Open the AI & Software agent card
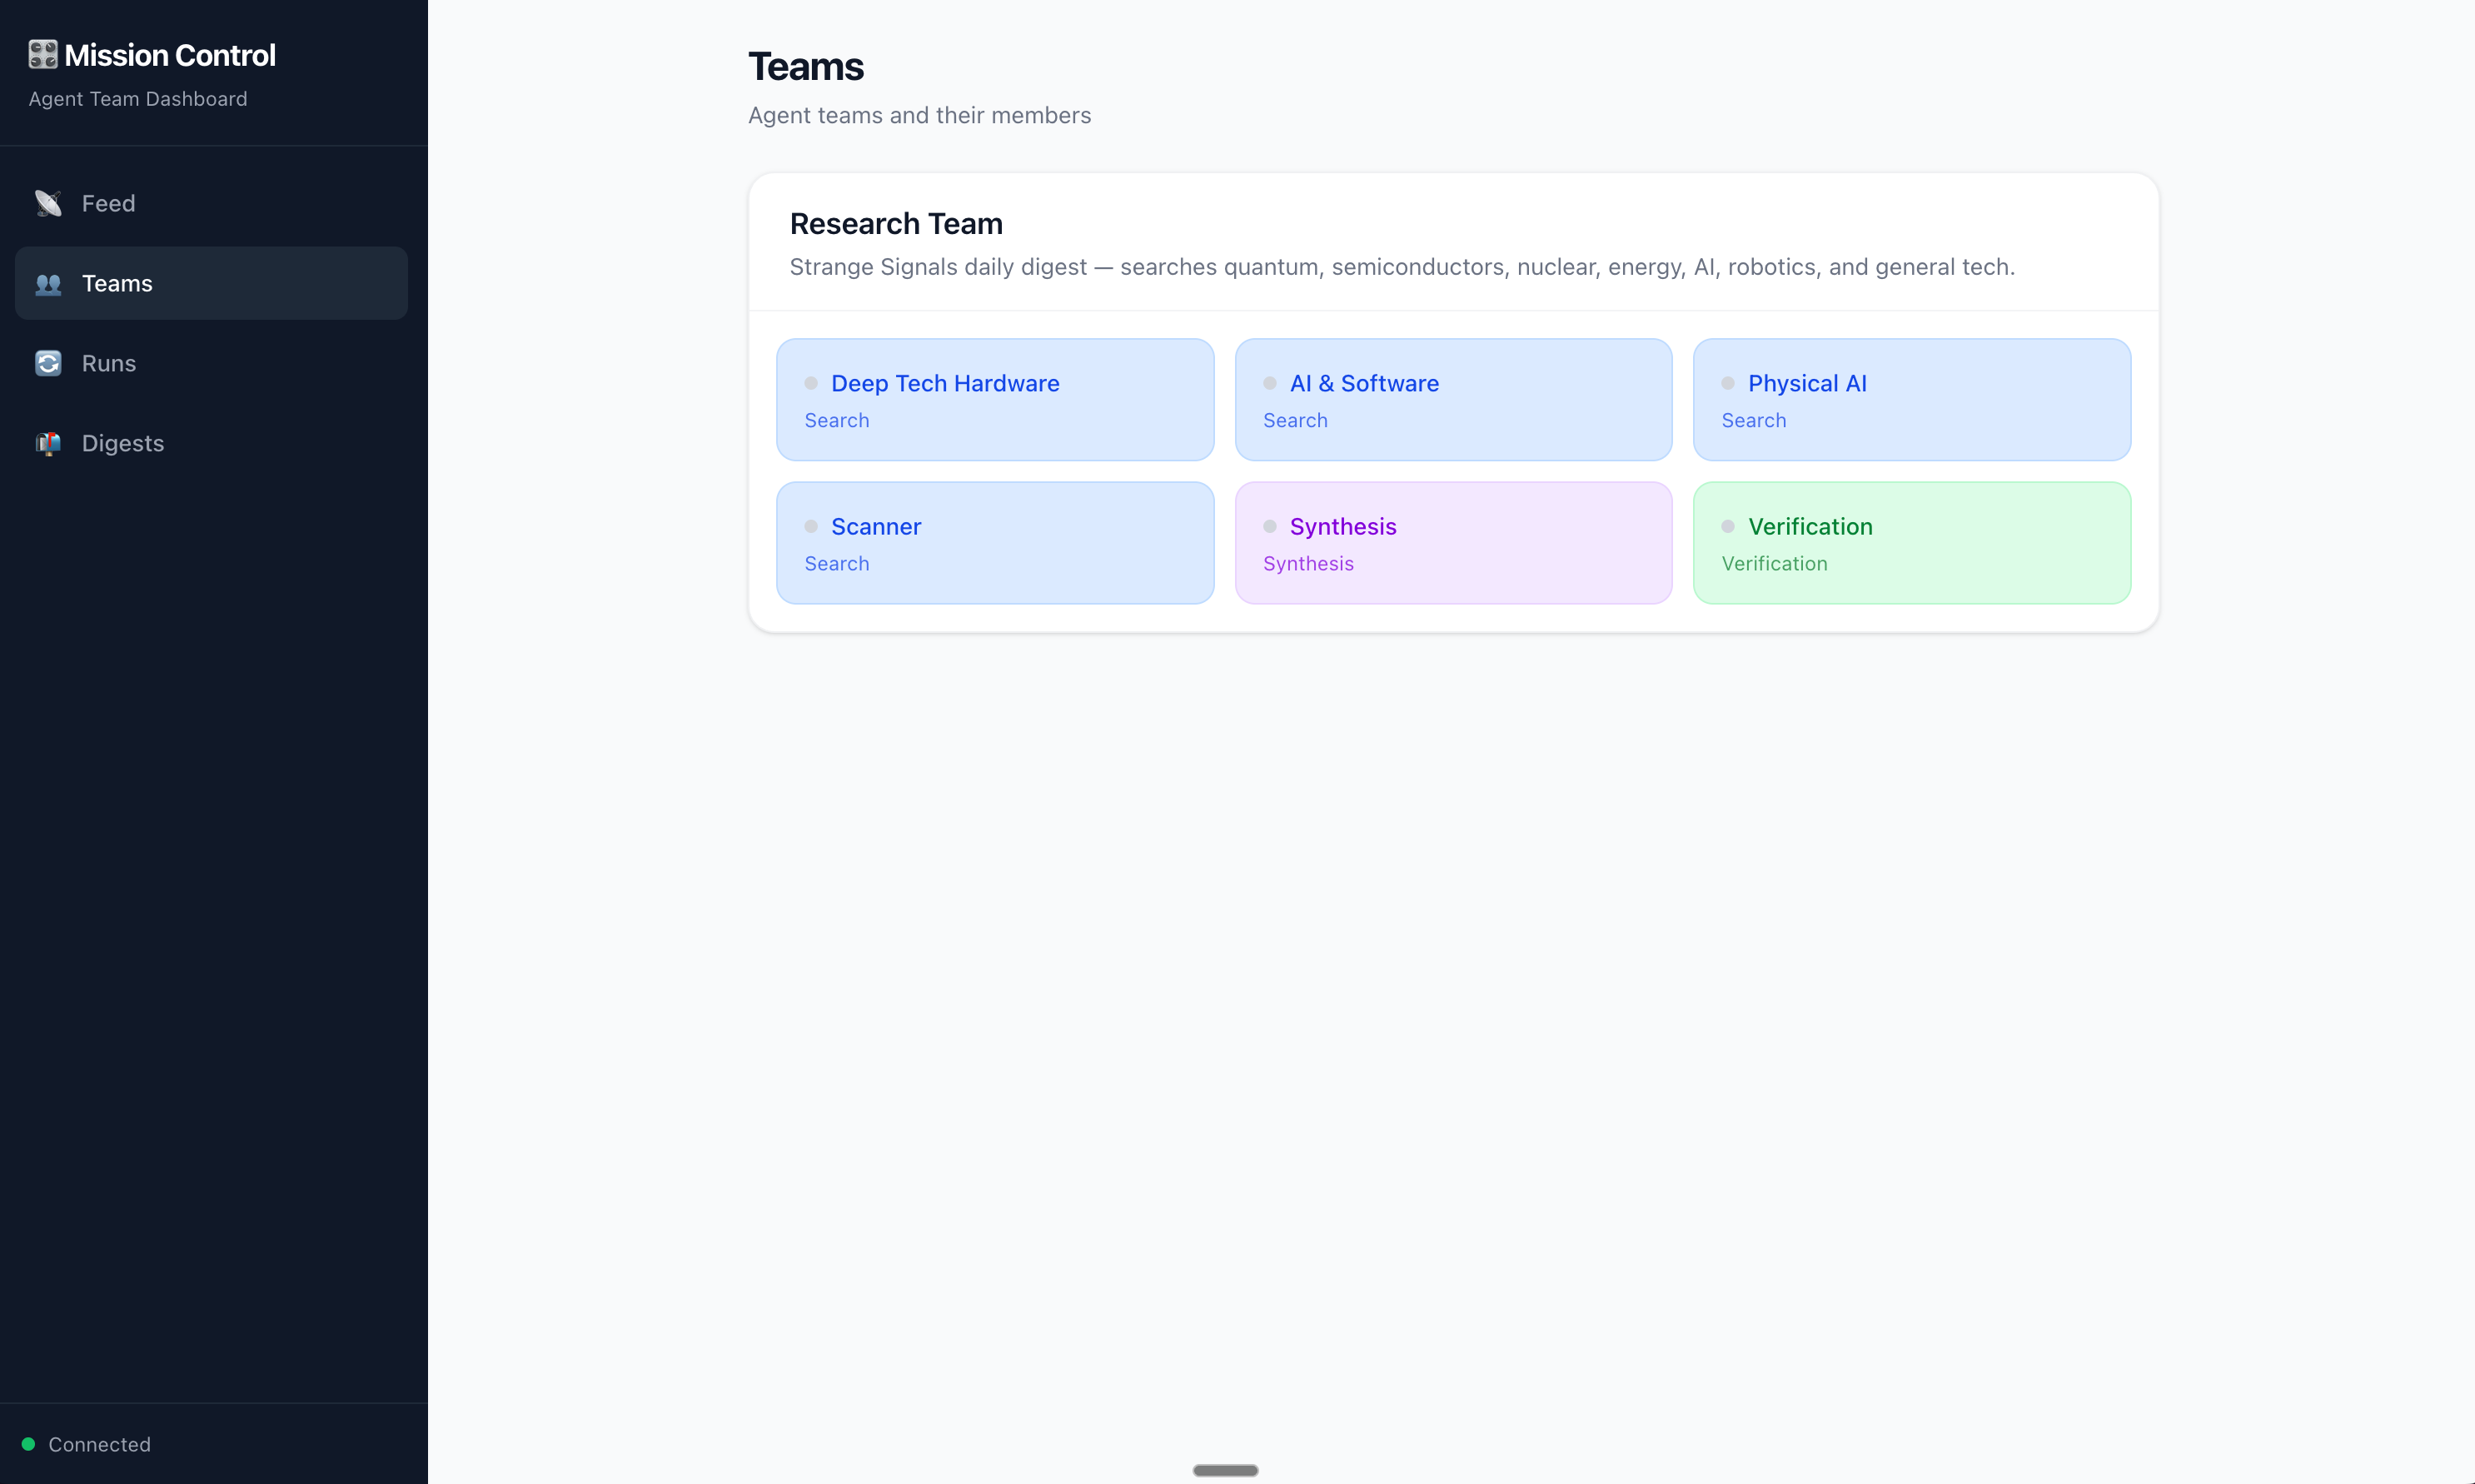The image size is (2475, 1484). [1453, 400]
